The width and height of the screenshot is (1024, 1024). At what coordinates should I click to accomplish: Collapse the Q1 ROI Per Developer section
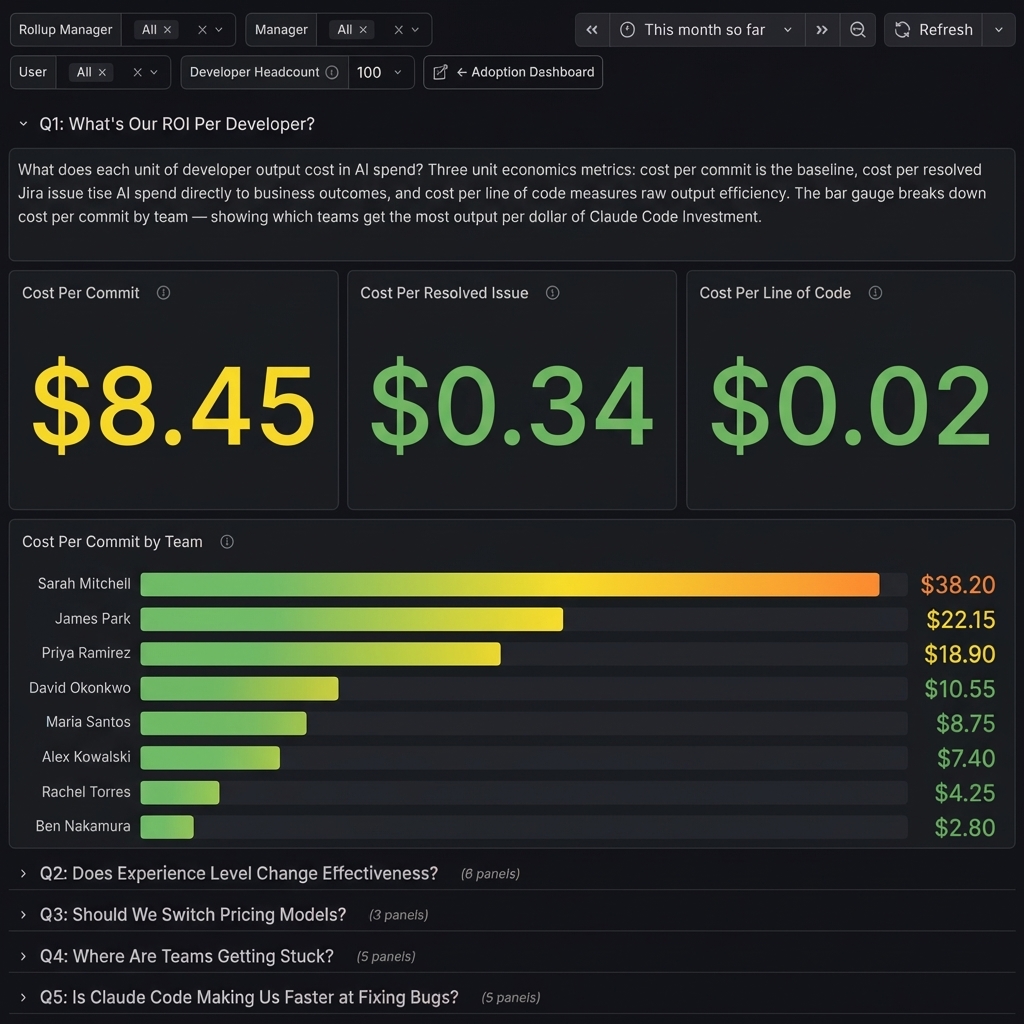(22, 123)
